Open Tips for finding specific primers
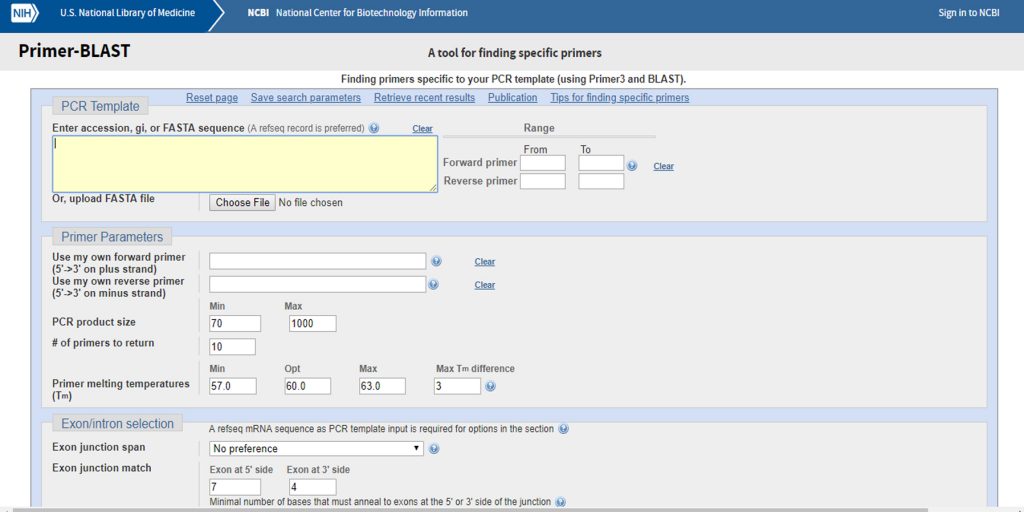This screenshot has width=1024, height=512. click(x=620, y=97)
